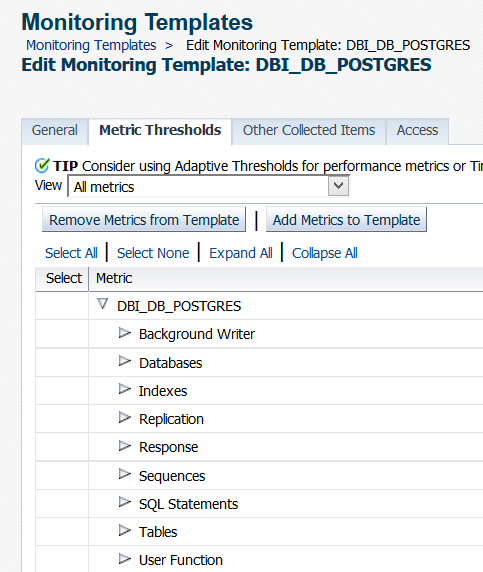483x572 pixels.
Task: Expand the Databases metric group arrow
Action: click(x=125, y=362)
